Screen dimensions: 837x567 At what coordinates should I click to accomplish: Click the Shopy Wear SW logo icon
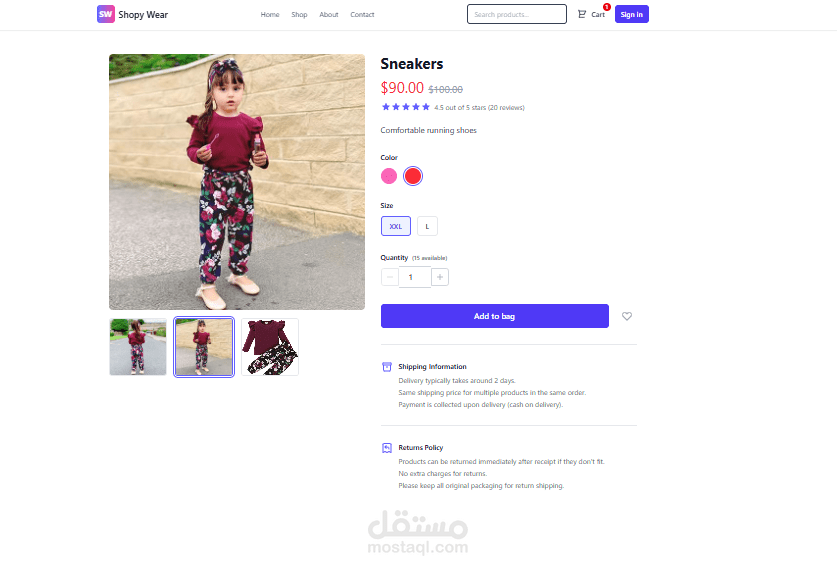pos(106,14)
